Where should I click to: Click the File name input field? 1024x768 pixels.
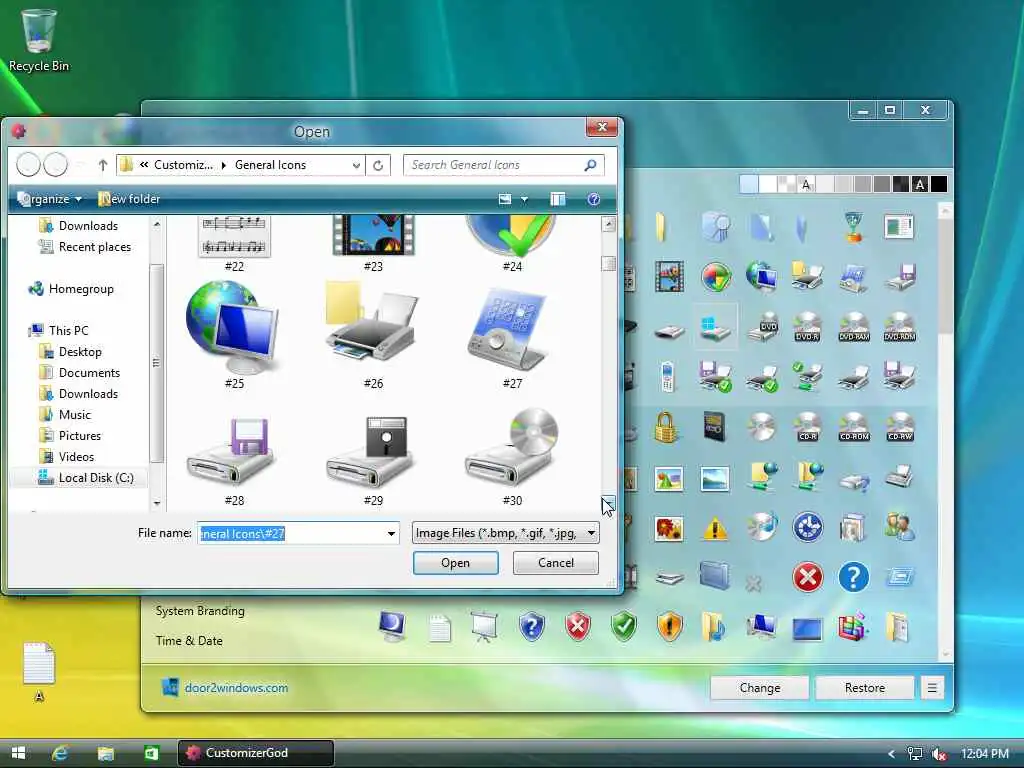click(291, 534)
